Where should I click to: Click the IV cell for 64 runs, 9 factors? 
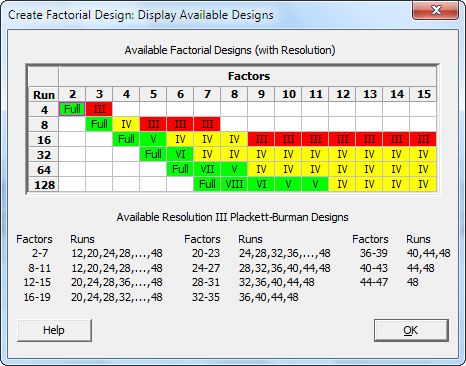coord(261,169)
